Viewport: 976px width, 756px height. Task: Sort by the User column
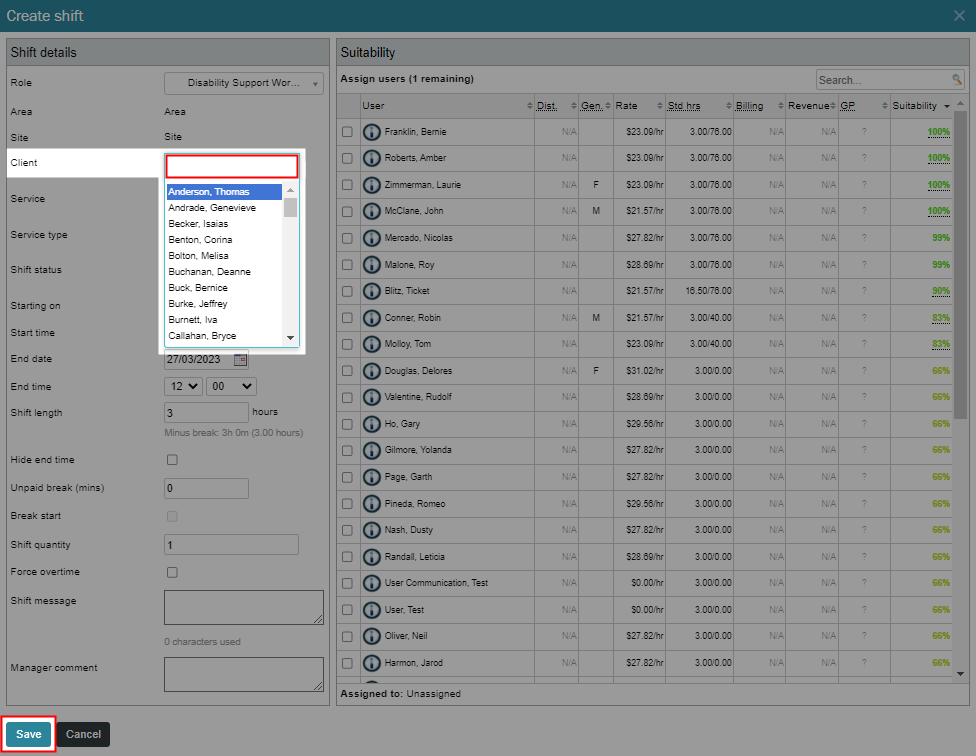448,106
